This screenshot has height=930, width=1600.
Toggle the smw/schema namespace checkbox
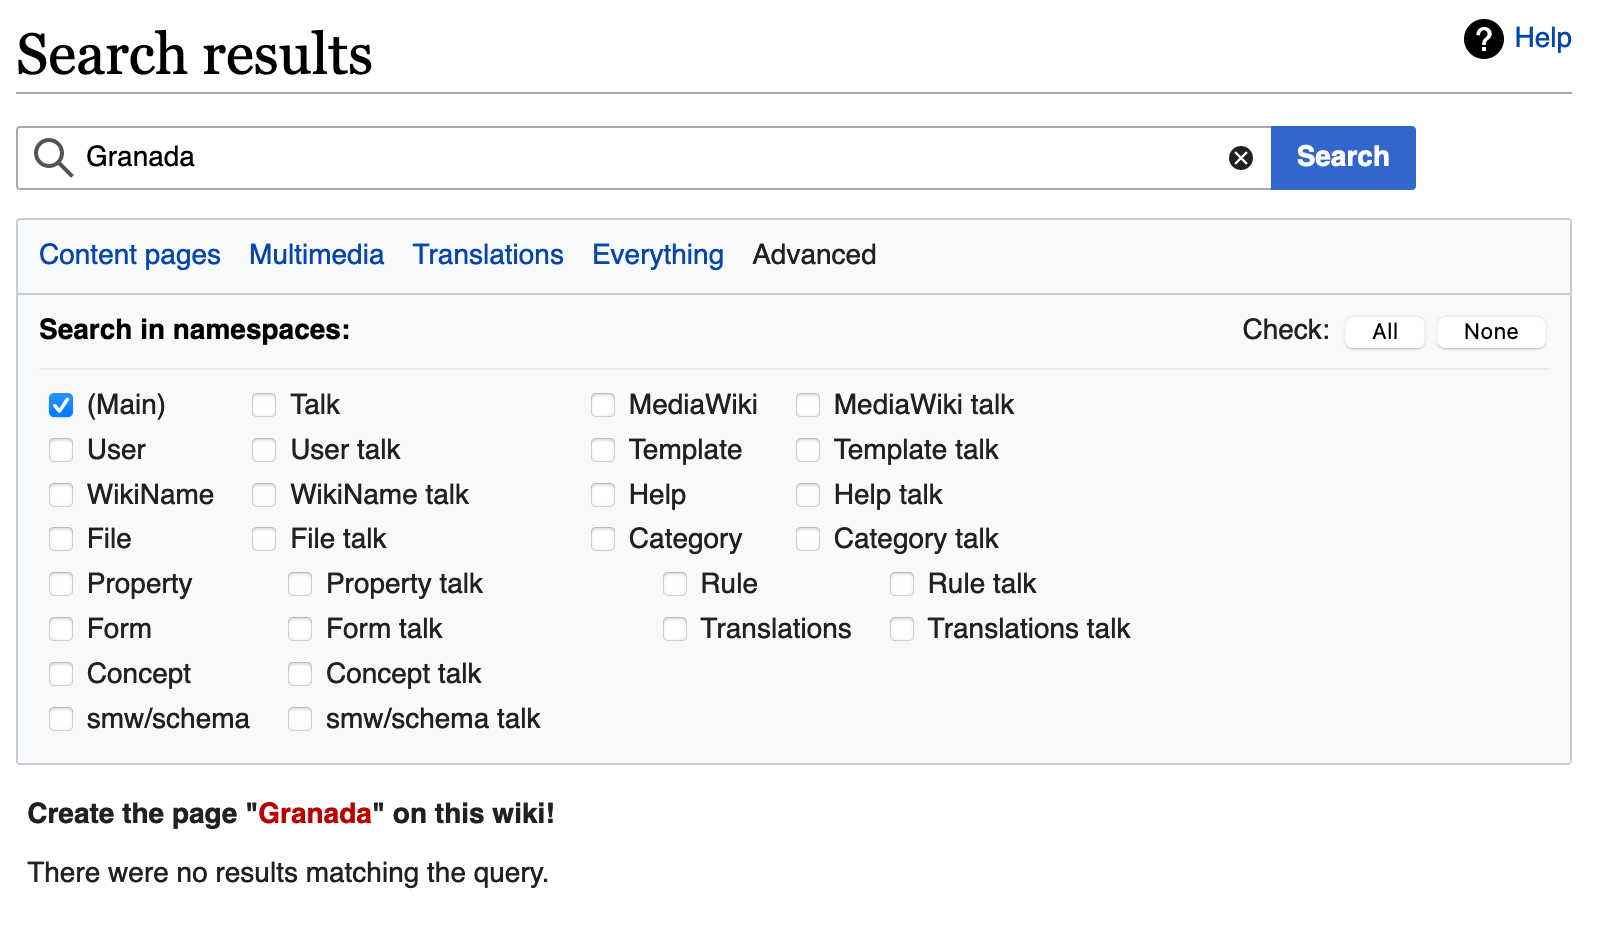point(61,719)
